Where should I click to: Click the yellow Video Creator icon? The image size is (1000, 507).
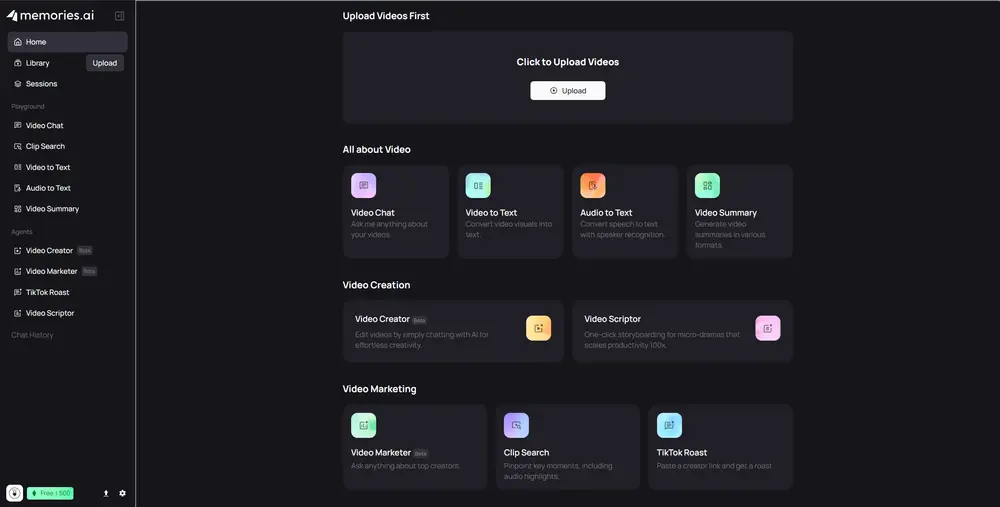[538, 328]
